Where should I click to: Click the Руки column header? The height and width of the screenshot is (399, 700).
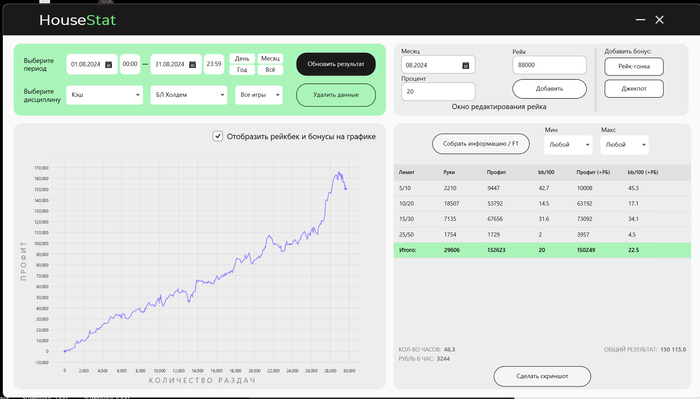pyautogui.click(x=449, y=172)
